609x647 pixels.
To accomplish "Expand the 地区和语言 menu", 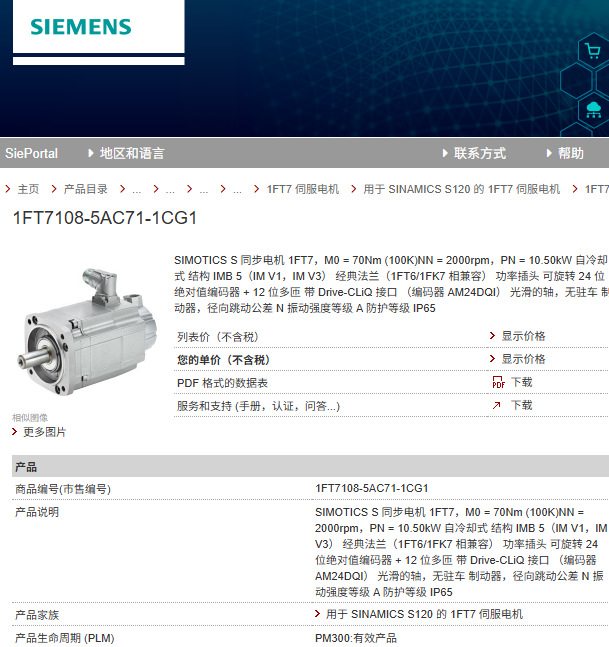I will [x=126, y=153].
